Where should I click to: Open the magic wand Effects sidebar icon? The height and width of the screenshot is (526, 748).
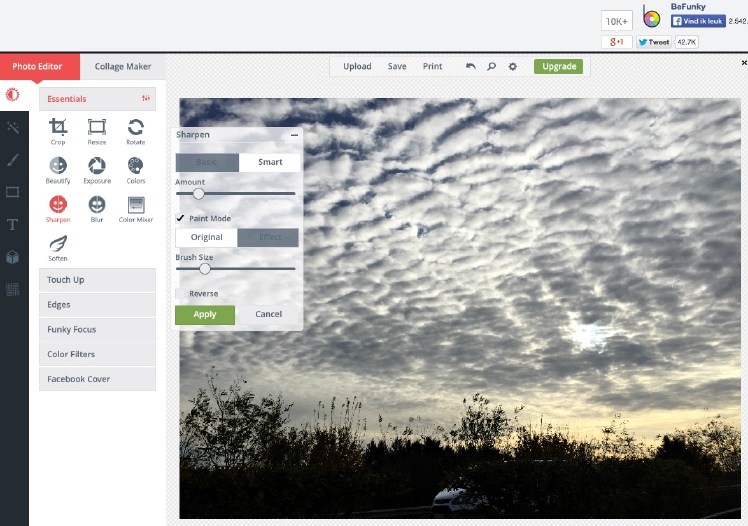tap(13, 127)
